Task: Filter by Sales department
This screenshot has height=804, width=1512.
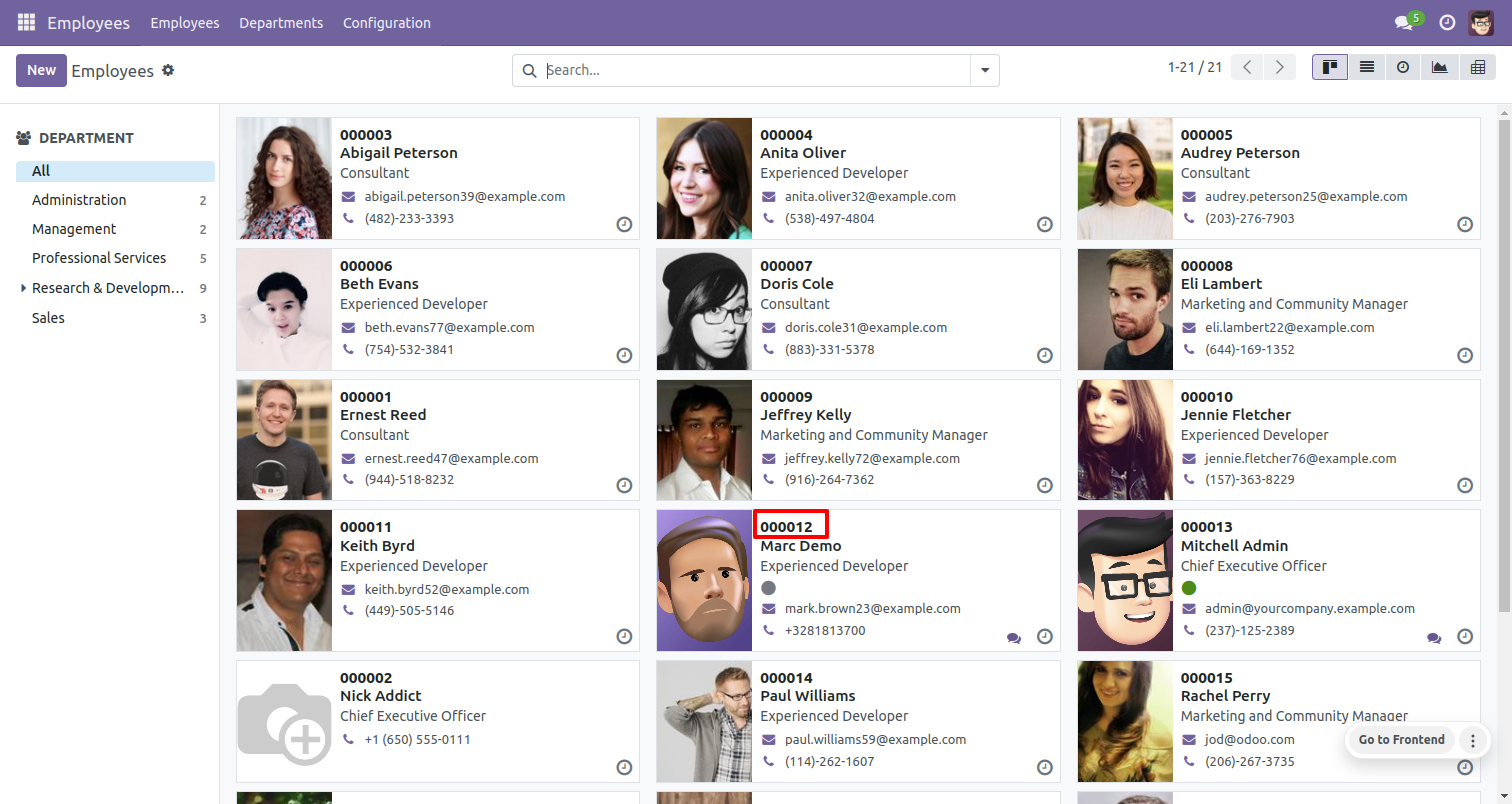Action: click(x=115, y=318)
